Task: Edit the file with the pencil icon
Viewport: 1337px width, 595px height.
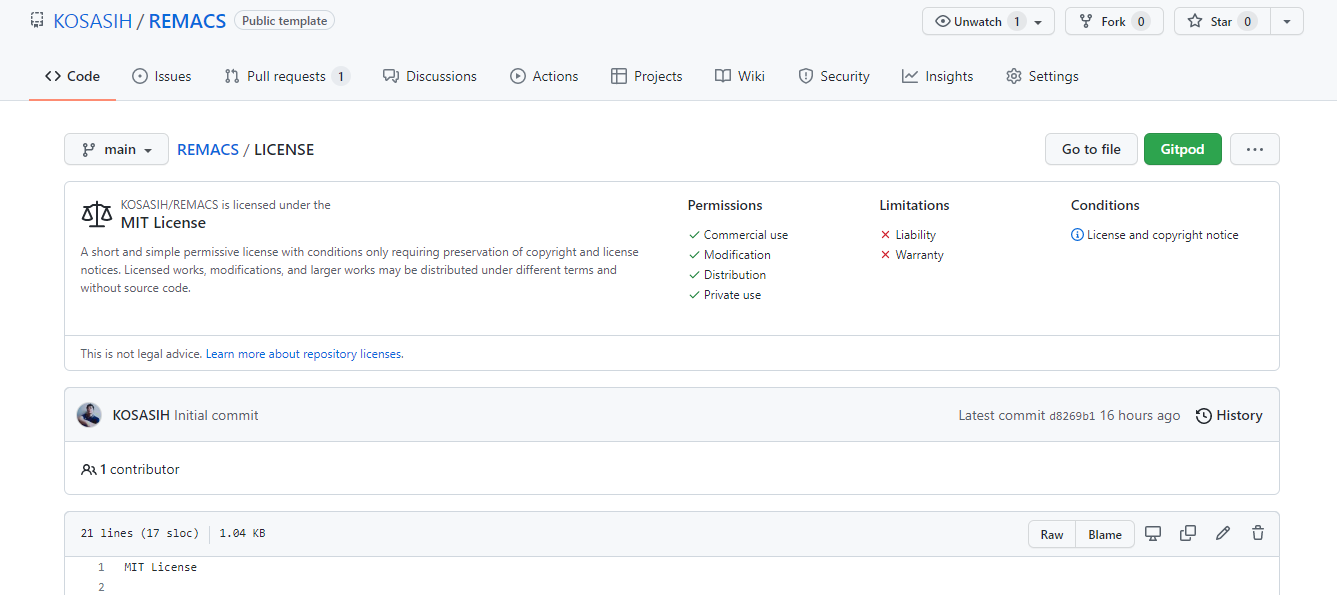Action: [x=1223, y=533]
